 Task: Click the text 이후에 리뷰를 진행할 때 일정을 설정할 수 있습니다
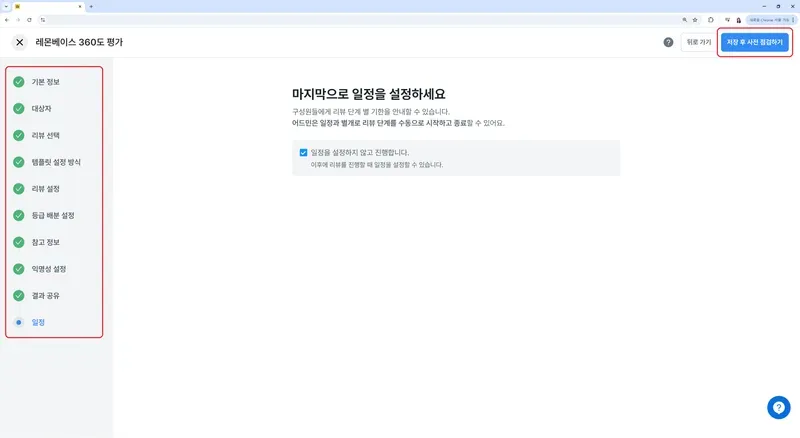click(377, 165)
